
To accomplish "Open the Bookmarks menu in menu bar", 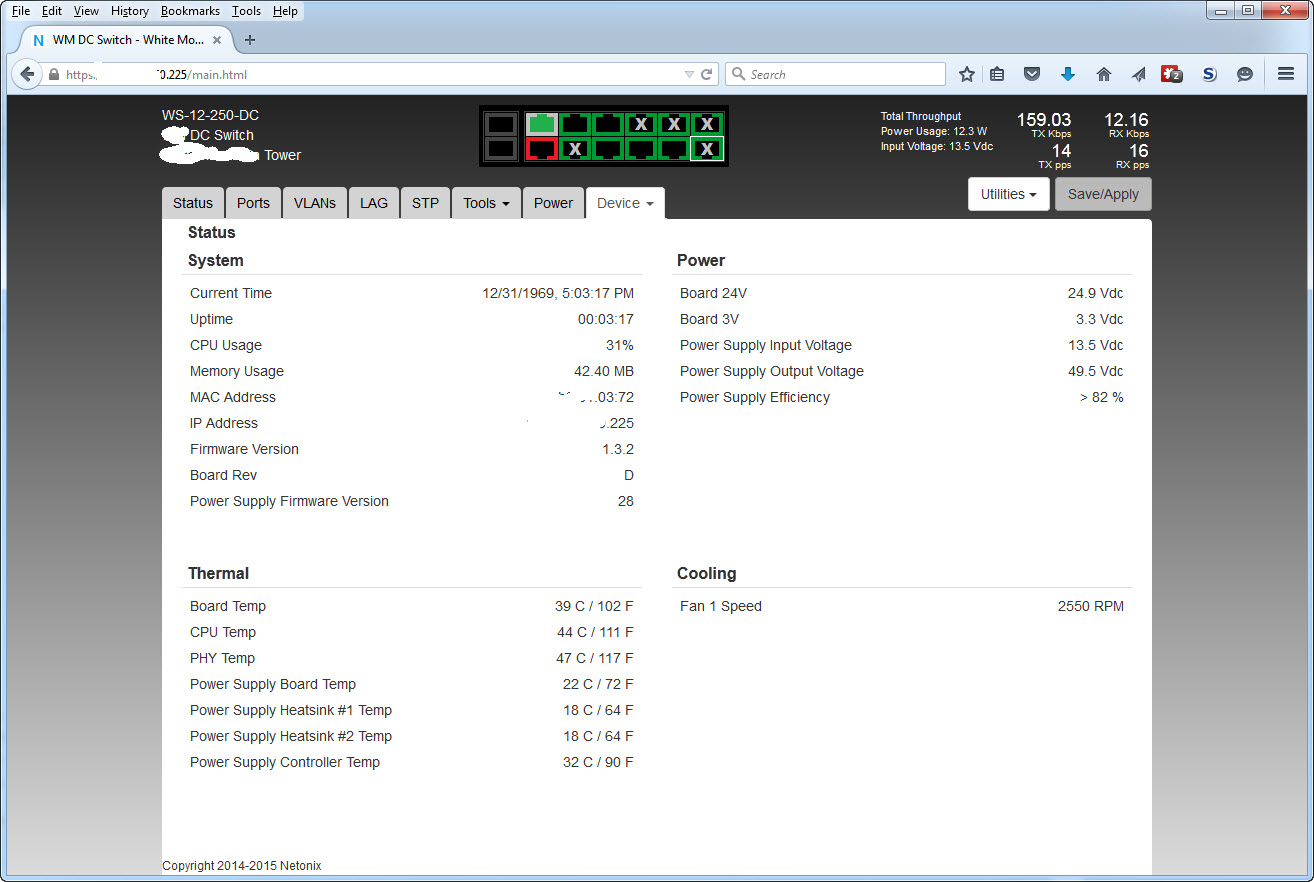I will (x=190, y=11).
